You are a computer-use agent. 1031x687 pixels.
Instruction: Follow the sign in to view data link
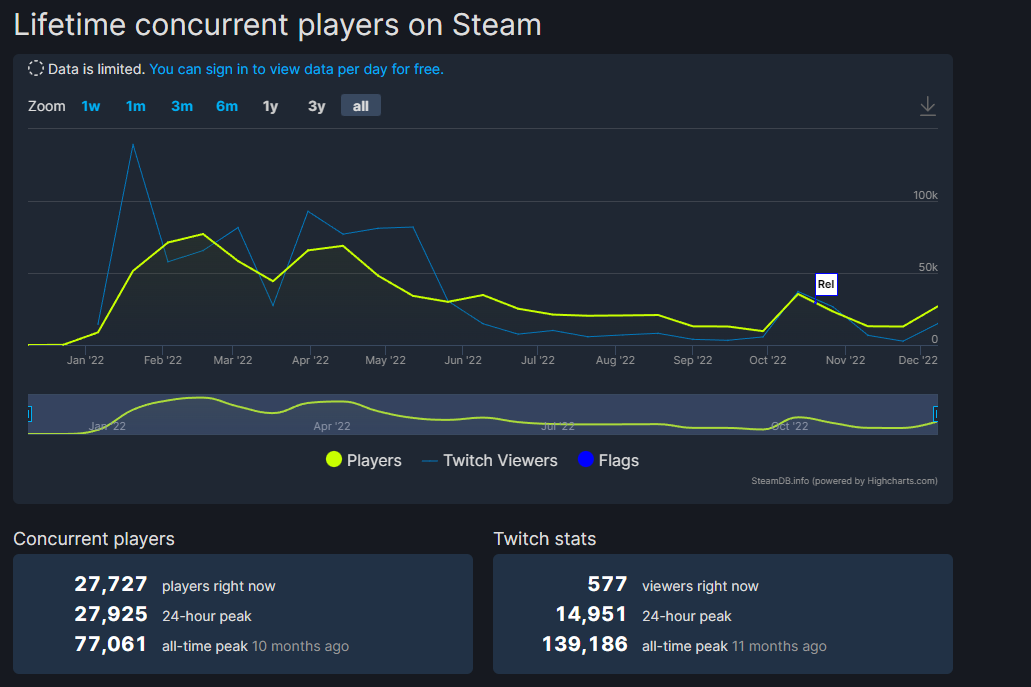click(297, 69)
